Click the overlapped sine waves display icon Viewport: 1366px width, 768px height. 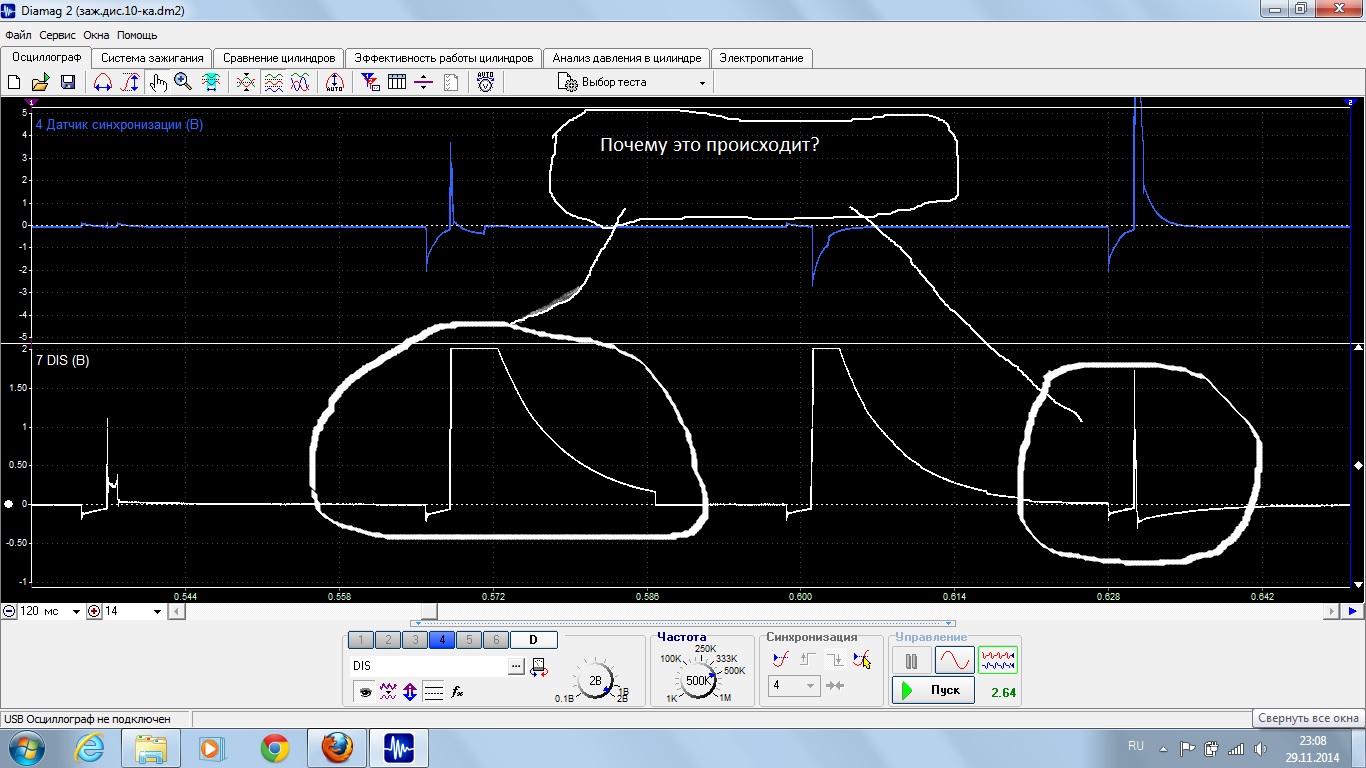(300, 83)
